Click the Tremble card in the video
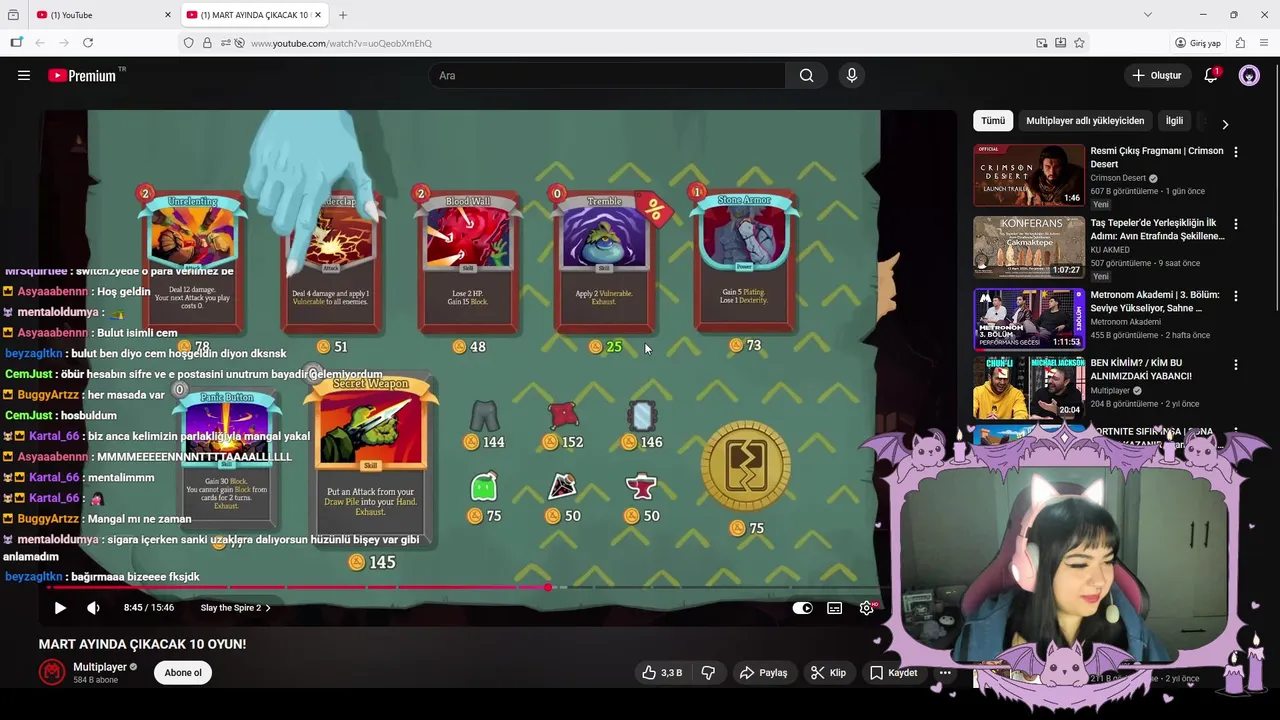This screenshot has width=1280, height=720. click(604, 262)
